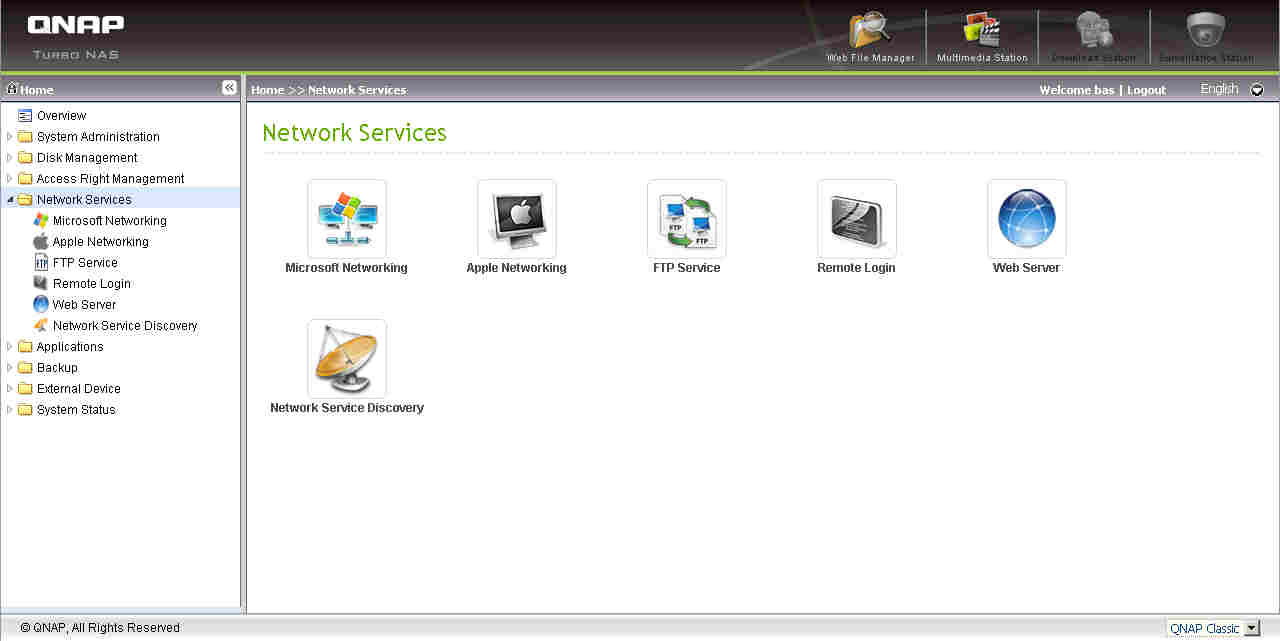
Task: Click the sidebar FTP Service icon
Action: pyautogui.click(x=41, y=262)
